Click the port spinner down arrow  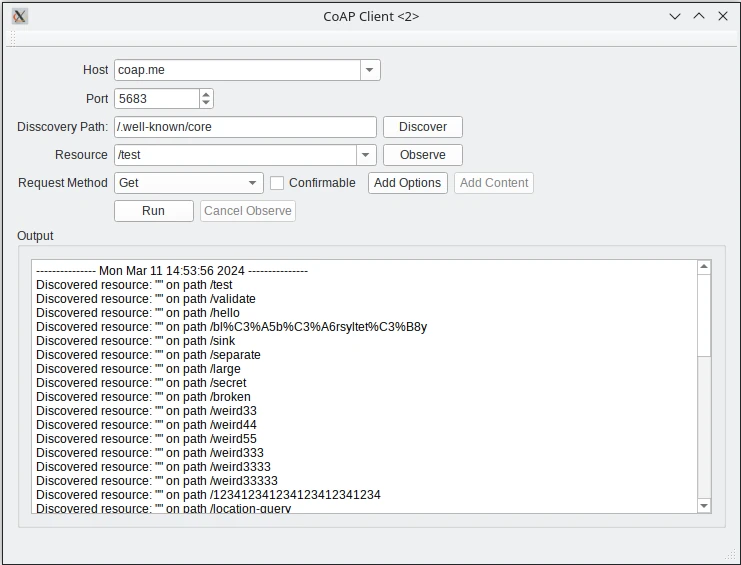coord(206,103)
